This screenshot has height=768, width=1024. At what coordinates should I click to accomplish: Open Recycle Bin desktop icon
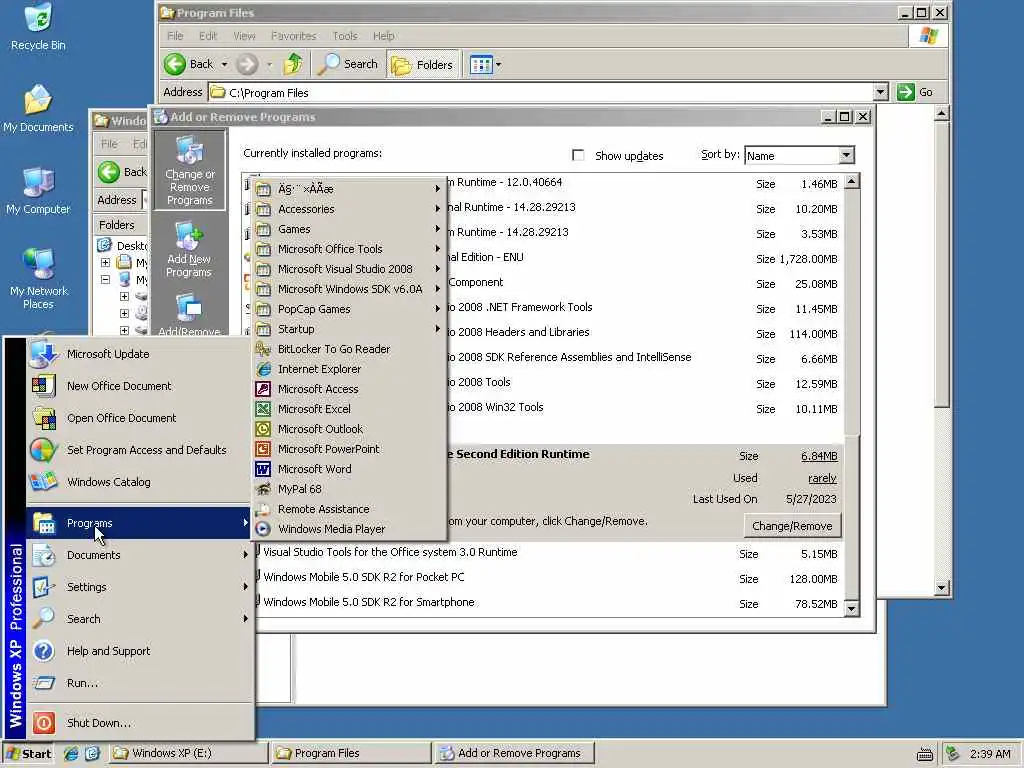point(39,27)
